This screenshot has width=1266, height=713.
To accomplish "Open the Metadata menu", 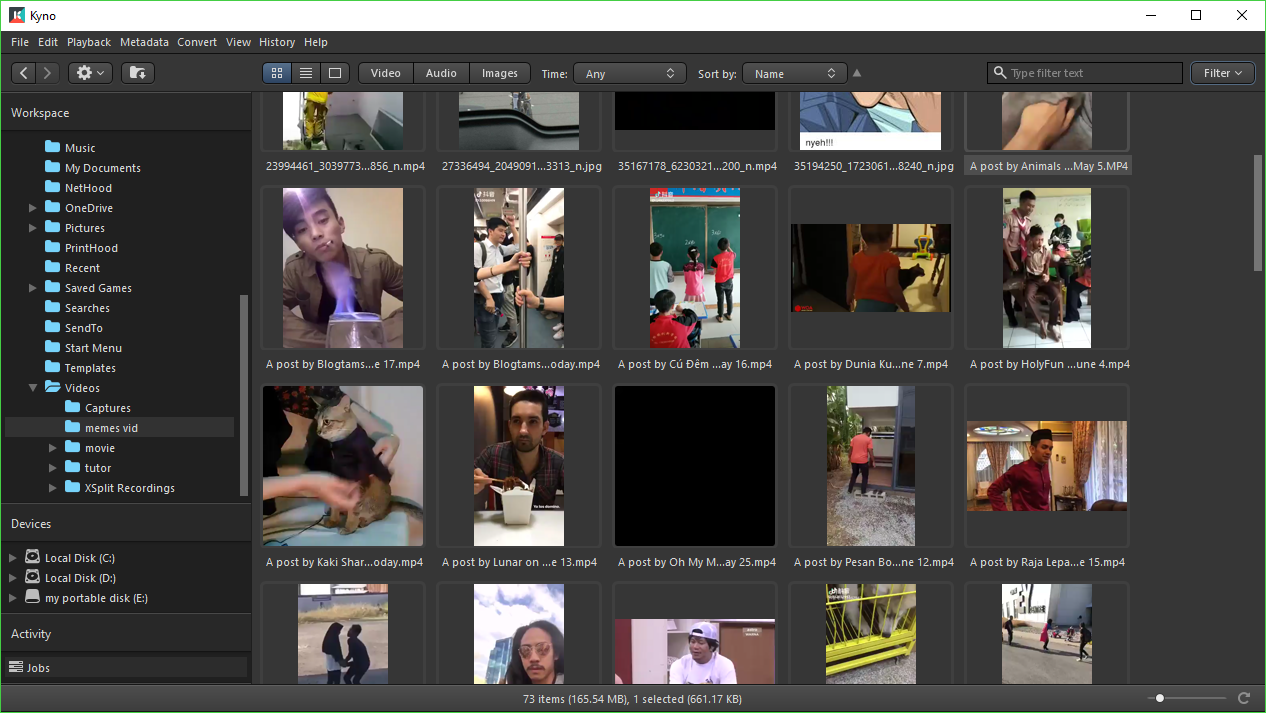I will pos(144,42).
